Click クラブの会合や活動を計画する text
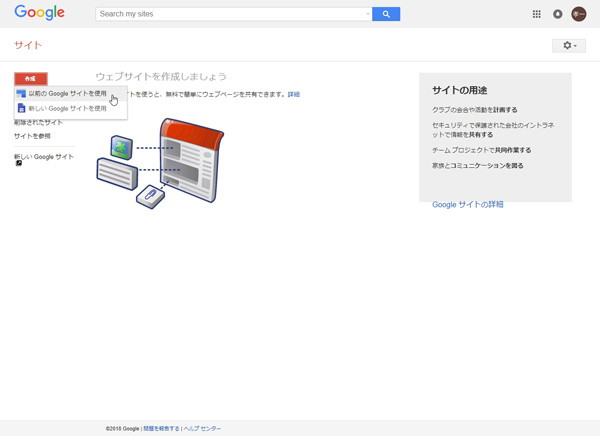This screenshot has width=600, height=436. point(474,110)
